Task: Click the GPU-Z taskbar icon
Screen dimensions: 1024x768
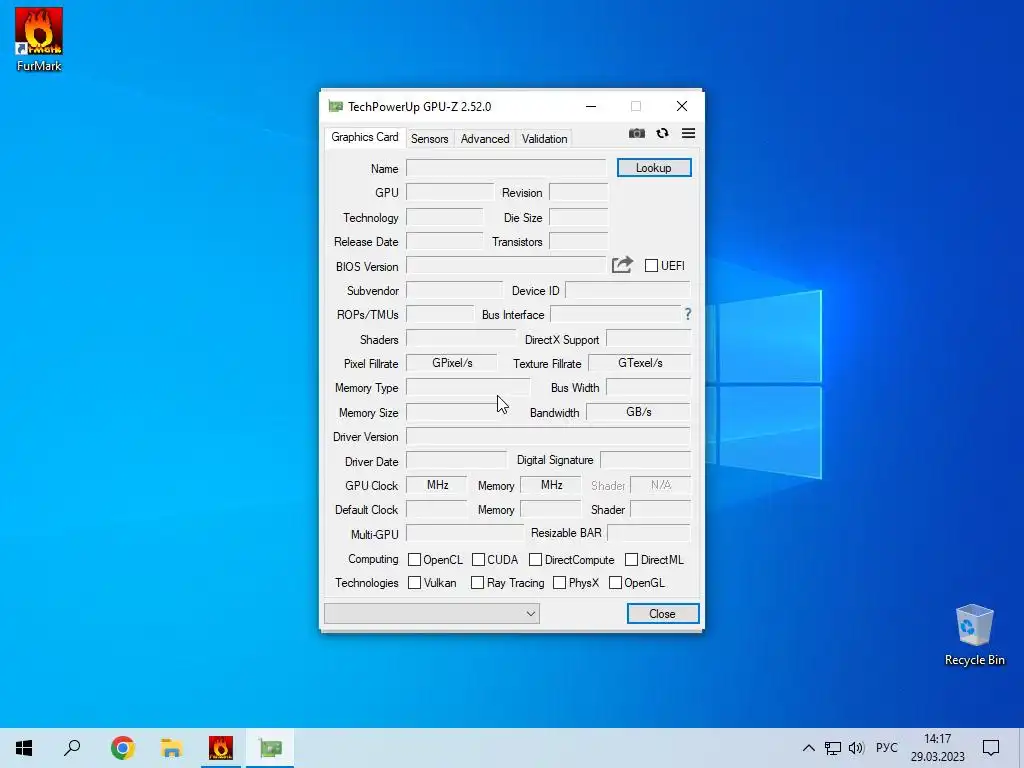Action: point(270,748)
